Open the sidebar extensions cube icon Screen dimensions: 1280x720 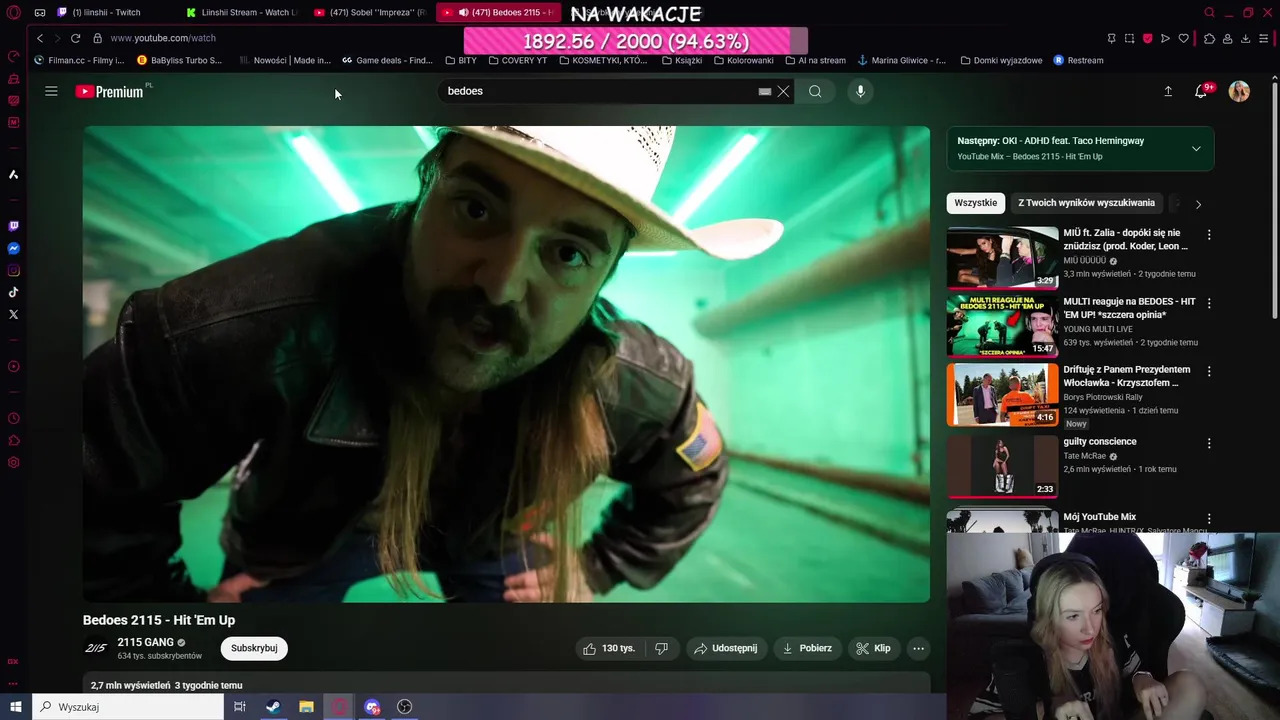pos(13,441)
